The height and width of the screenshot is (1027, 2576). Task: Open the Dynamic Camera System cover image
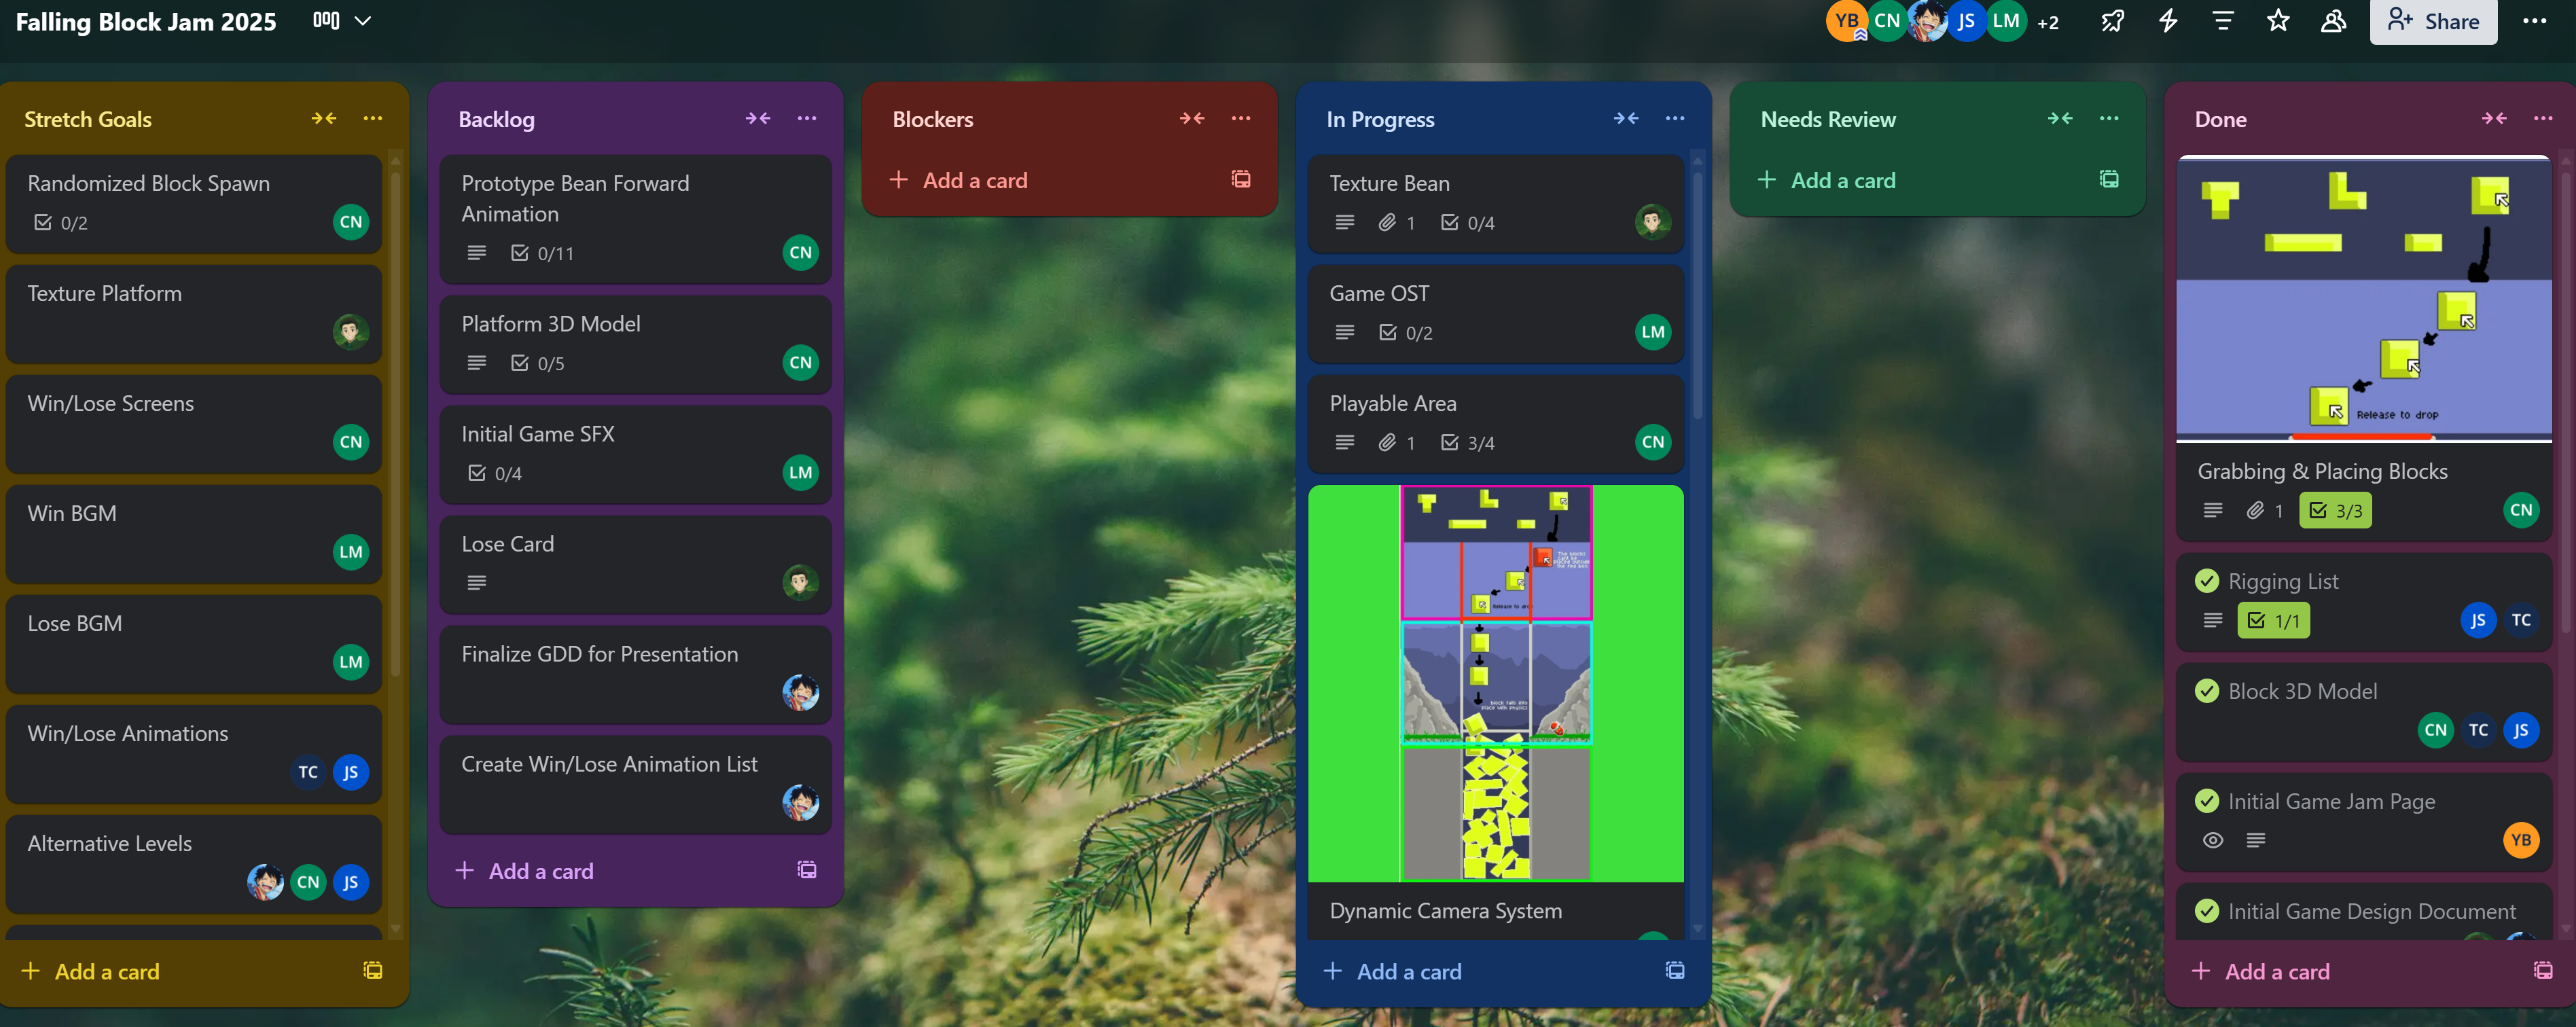(1495, 683)
